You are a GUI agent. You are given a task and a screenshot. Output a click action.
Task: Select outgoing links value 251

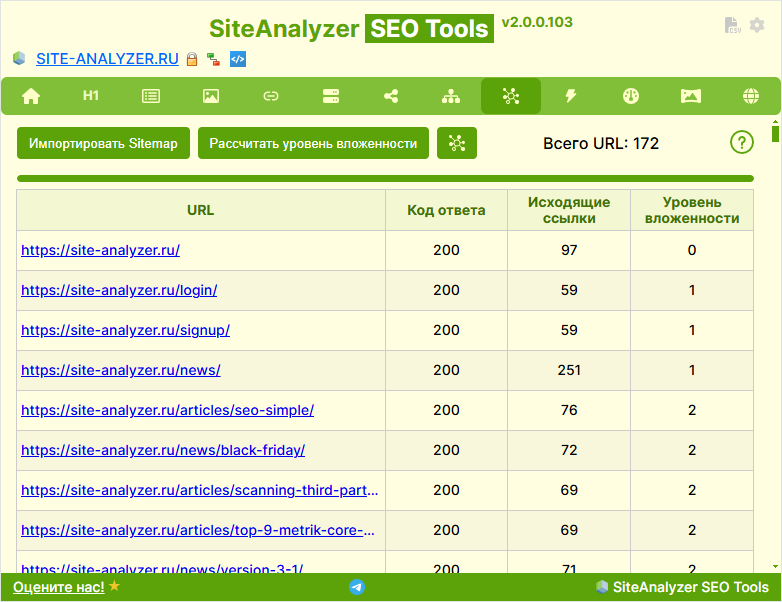[569, 370]
